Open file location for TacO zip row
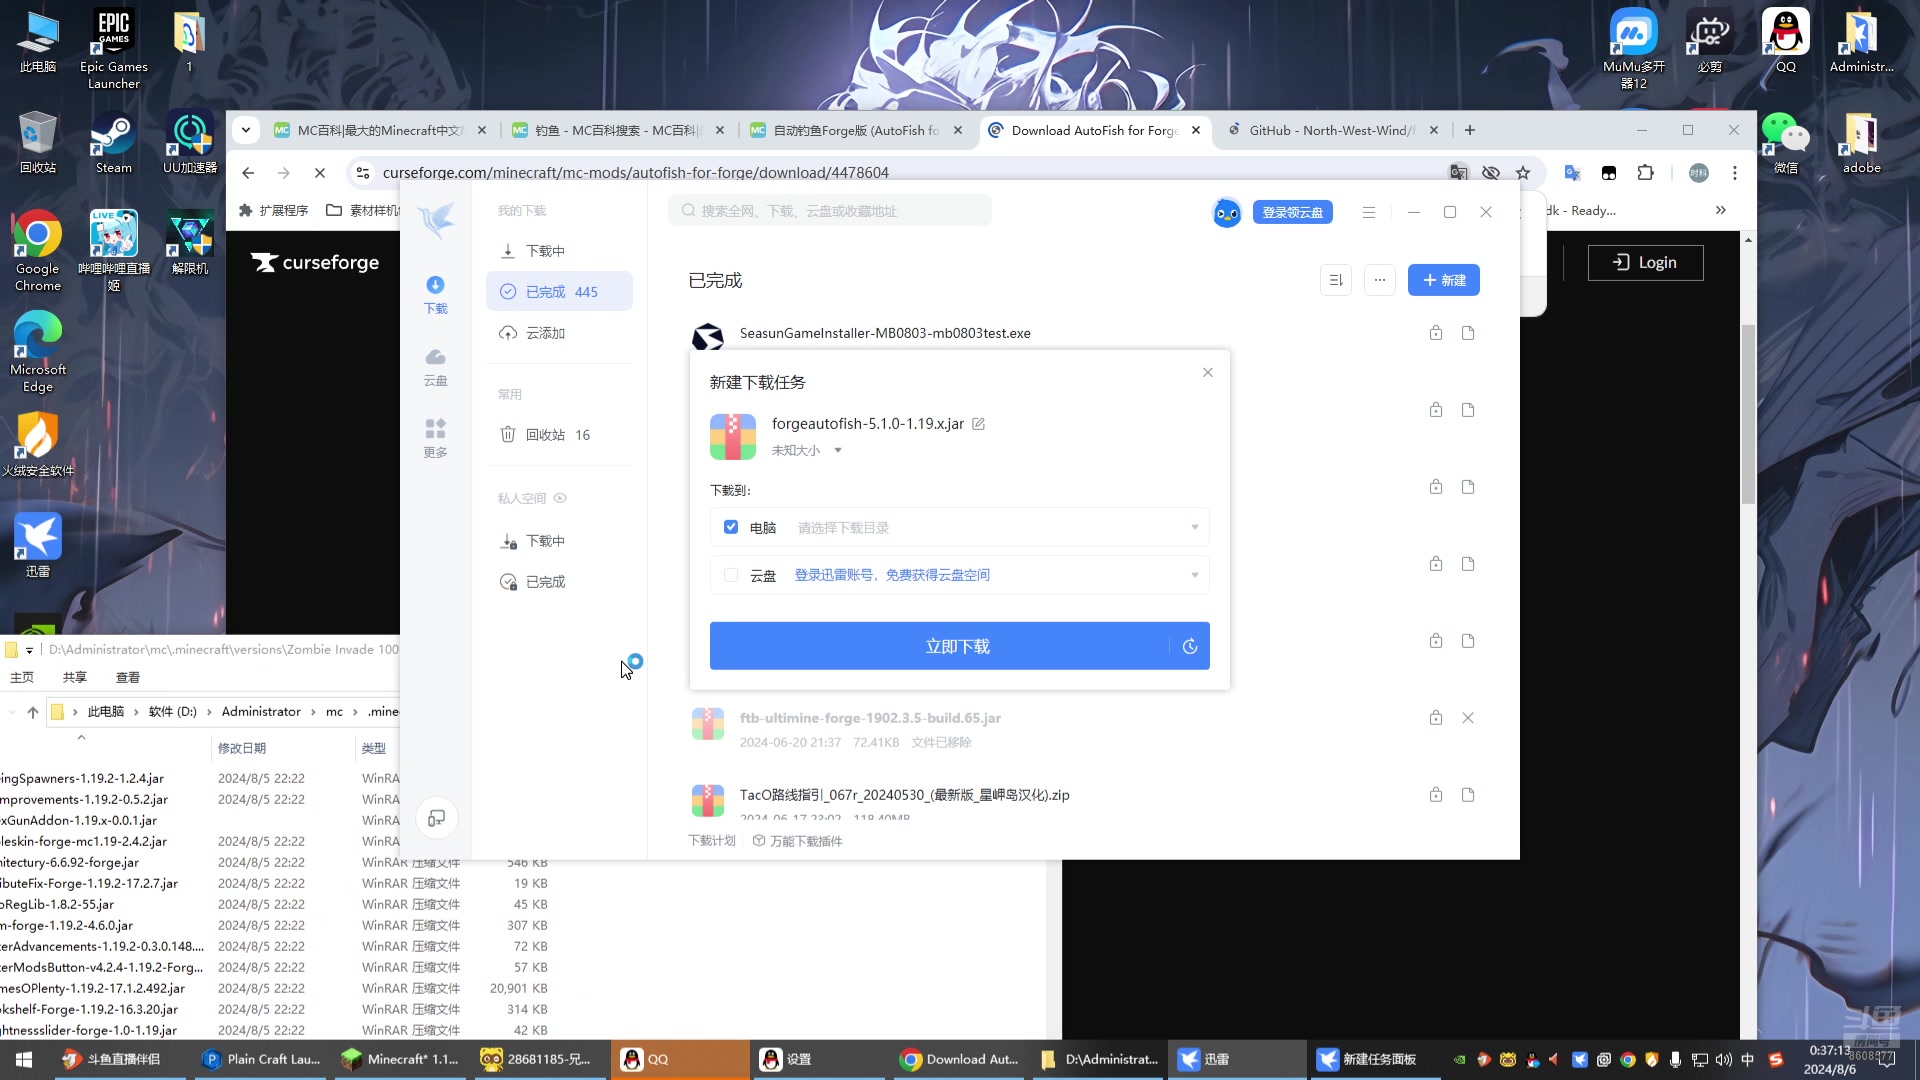Screen dimensions: 1920x1080 [1468, 795]
